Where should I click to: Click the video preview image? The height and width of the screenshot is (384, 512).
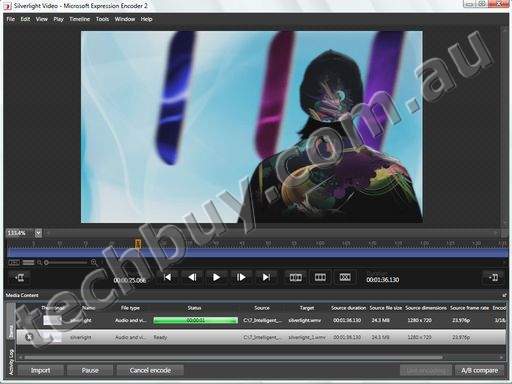[x=252, y=127]
